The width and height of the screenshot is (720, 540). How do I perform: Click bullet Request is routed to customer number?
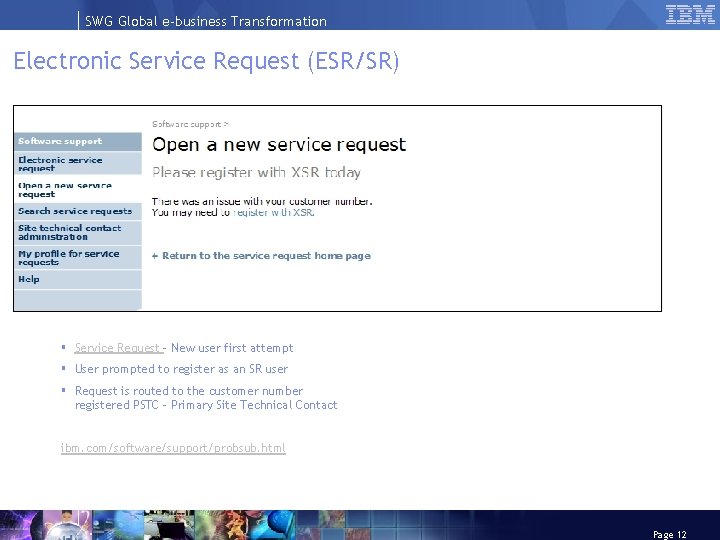pos(206,398)
